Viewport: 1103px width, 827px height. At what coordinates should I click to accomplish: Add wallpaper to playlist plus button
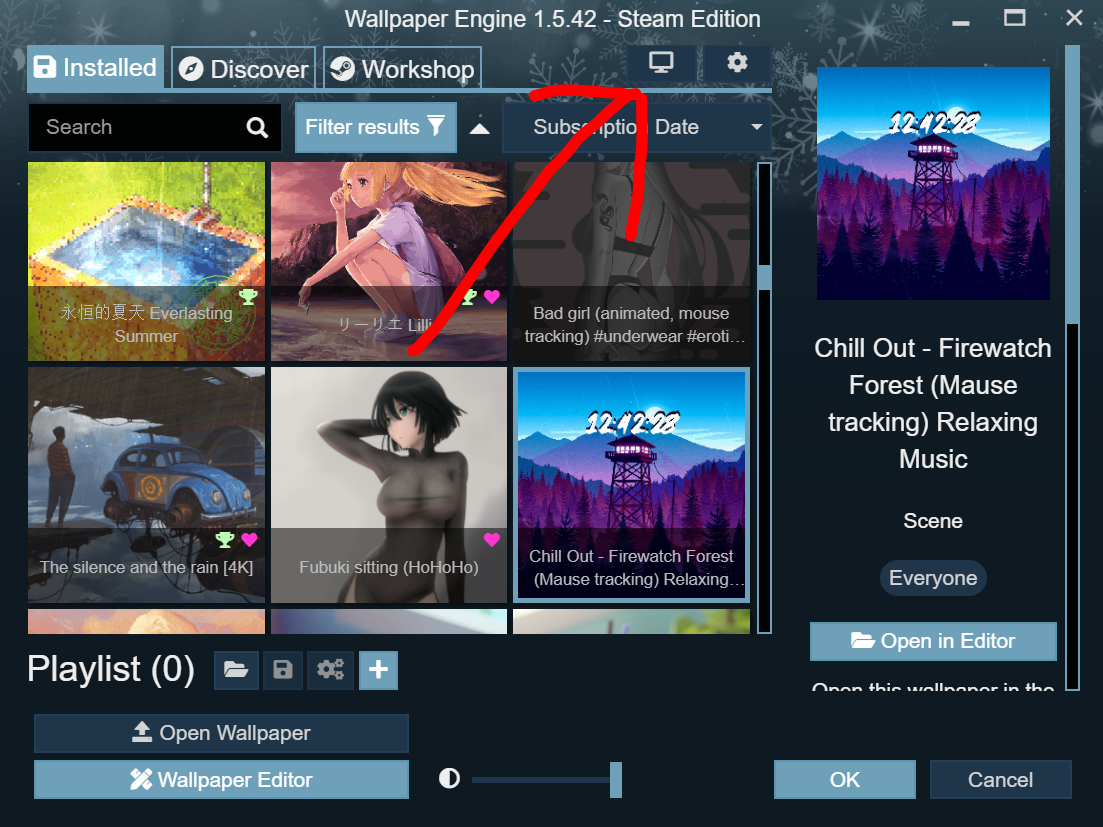click(x=378, y=669)
